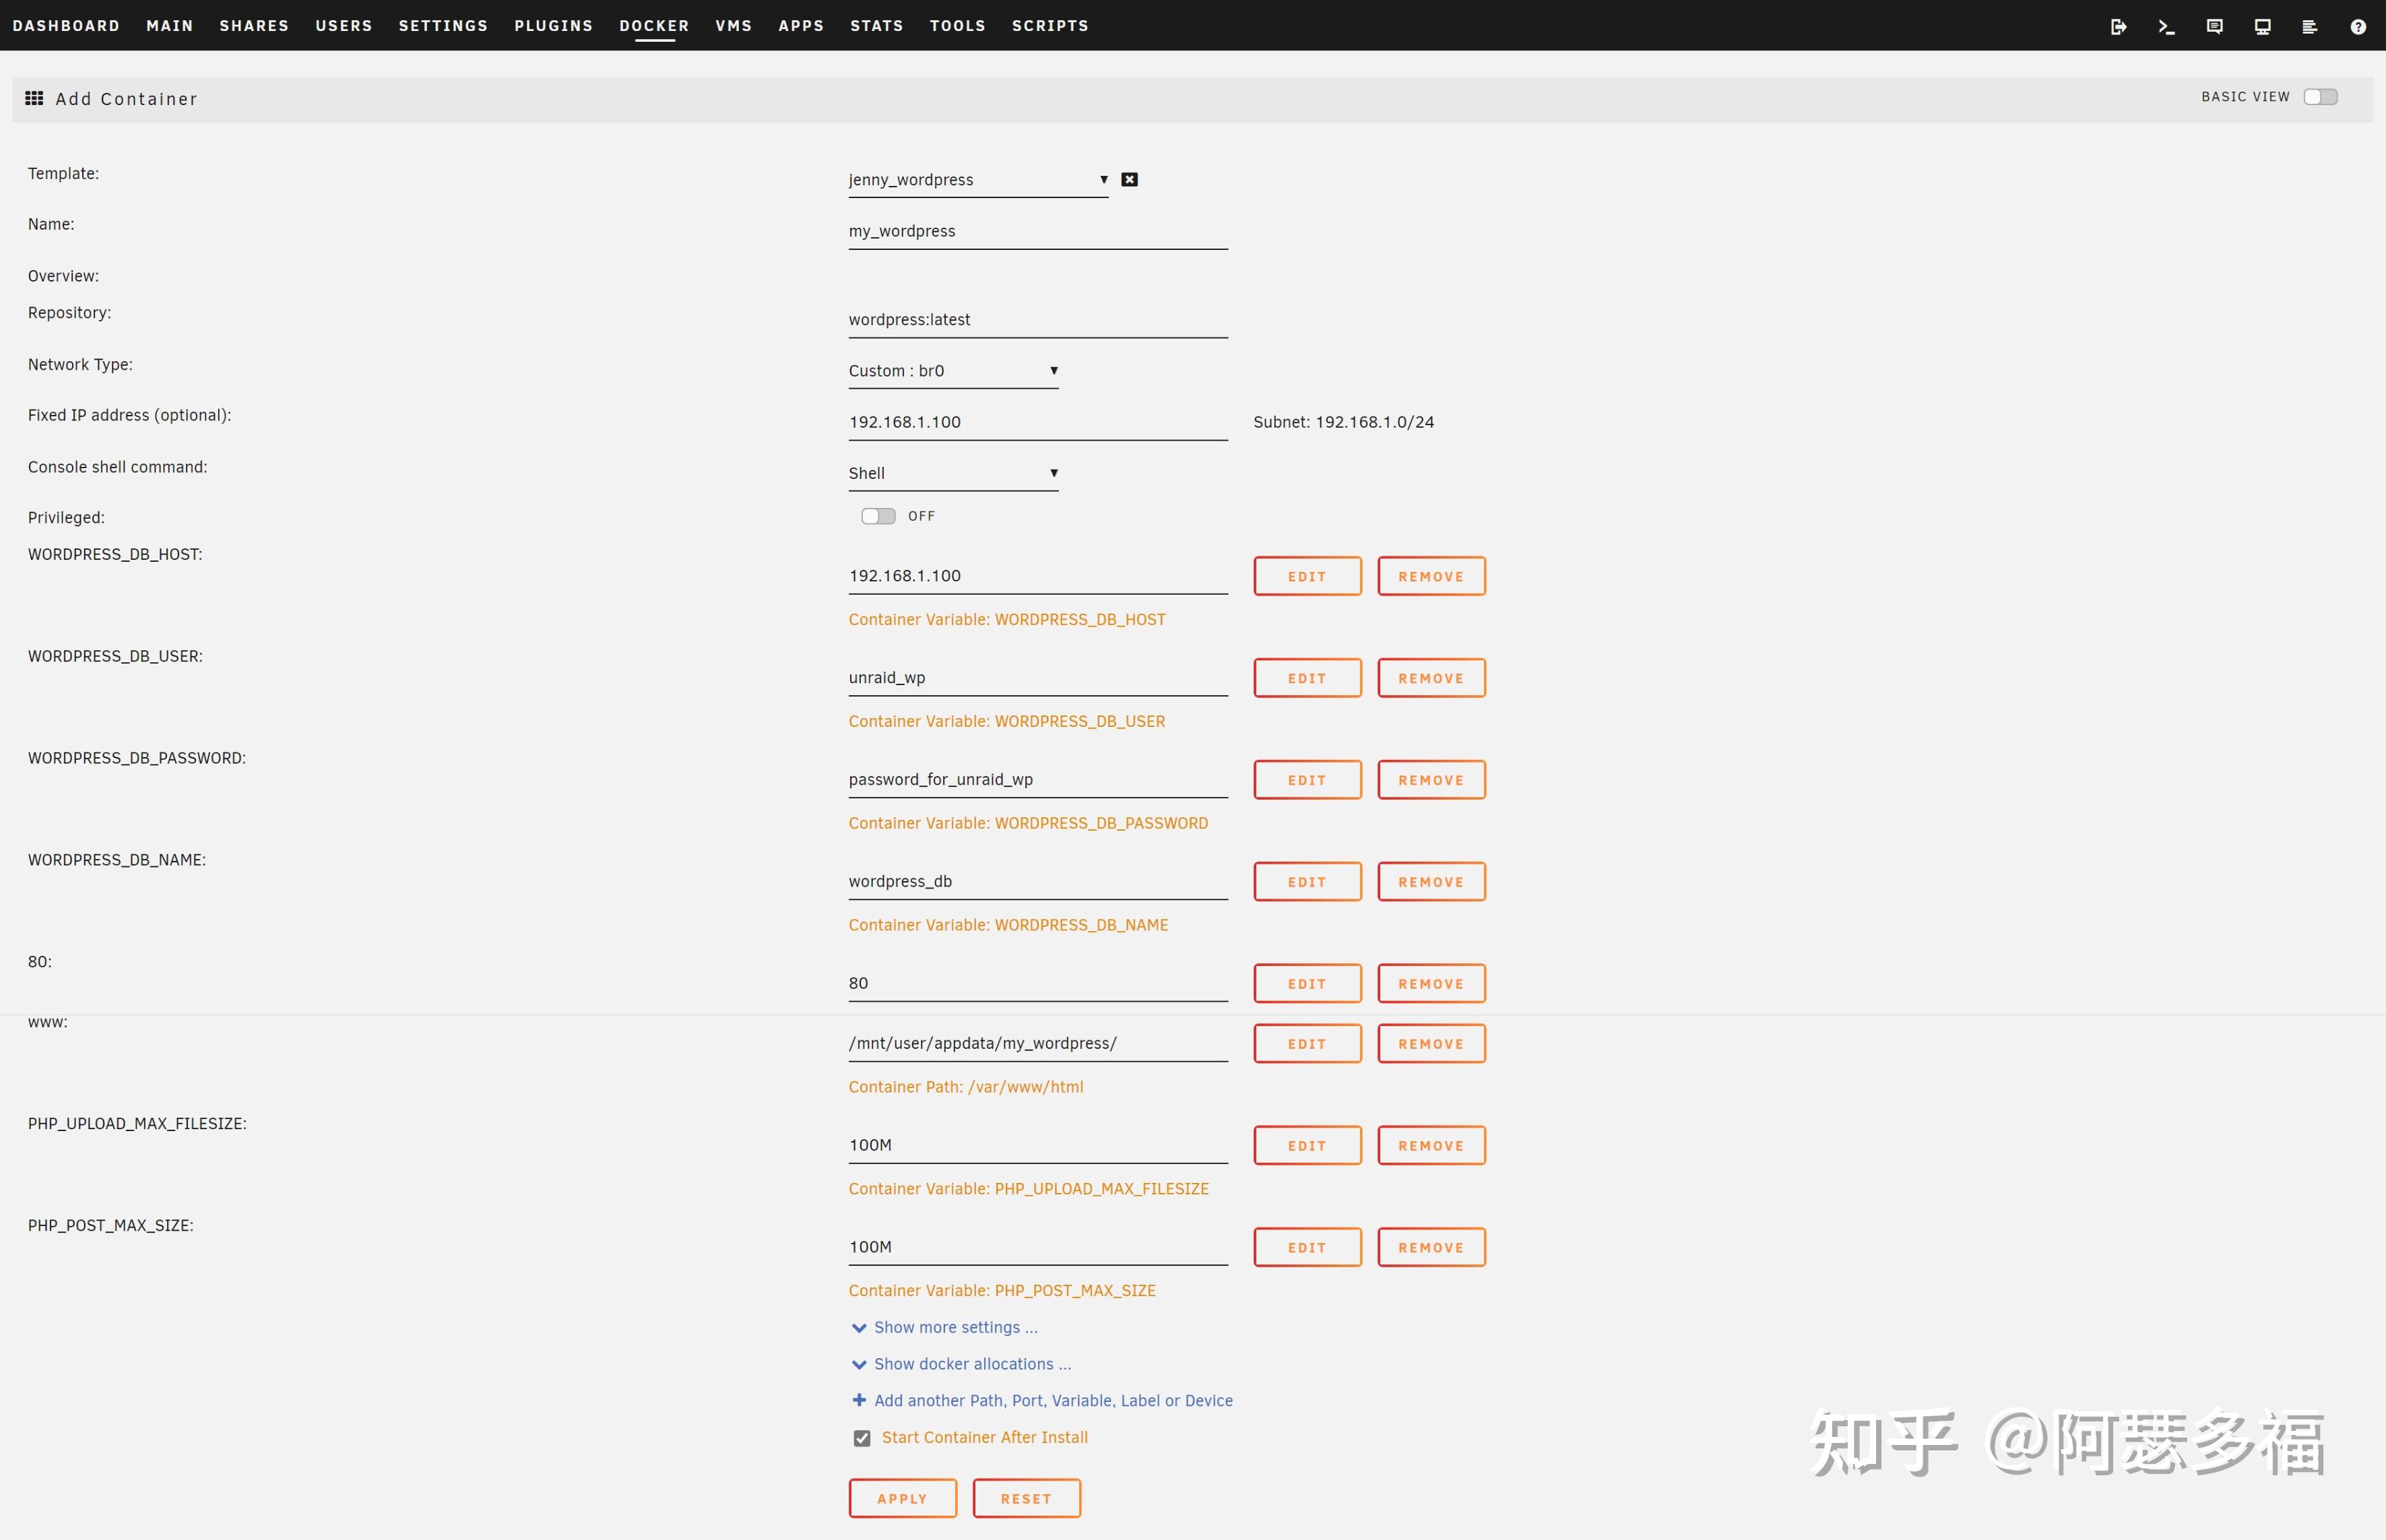Click the grid icon beside Add Container
Screen dimensions: 2386x1540
tap(34, 98)
